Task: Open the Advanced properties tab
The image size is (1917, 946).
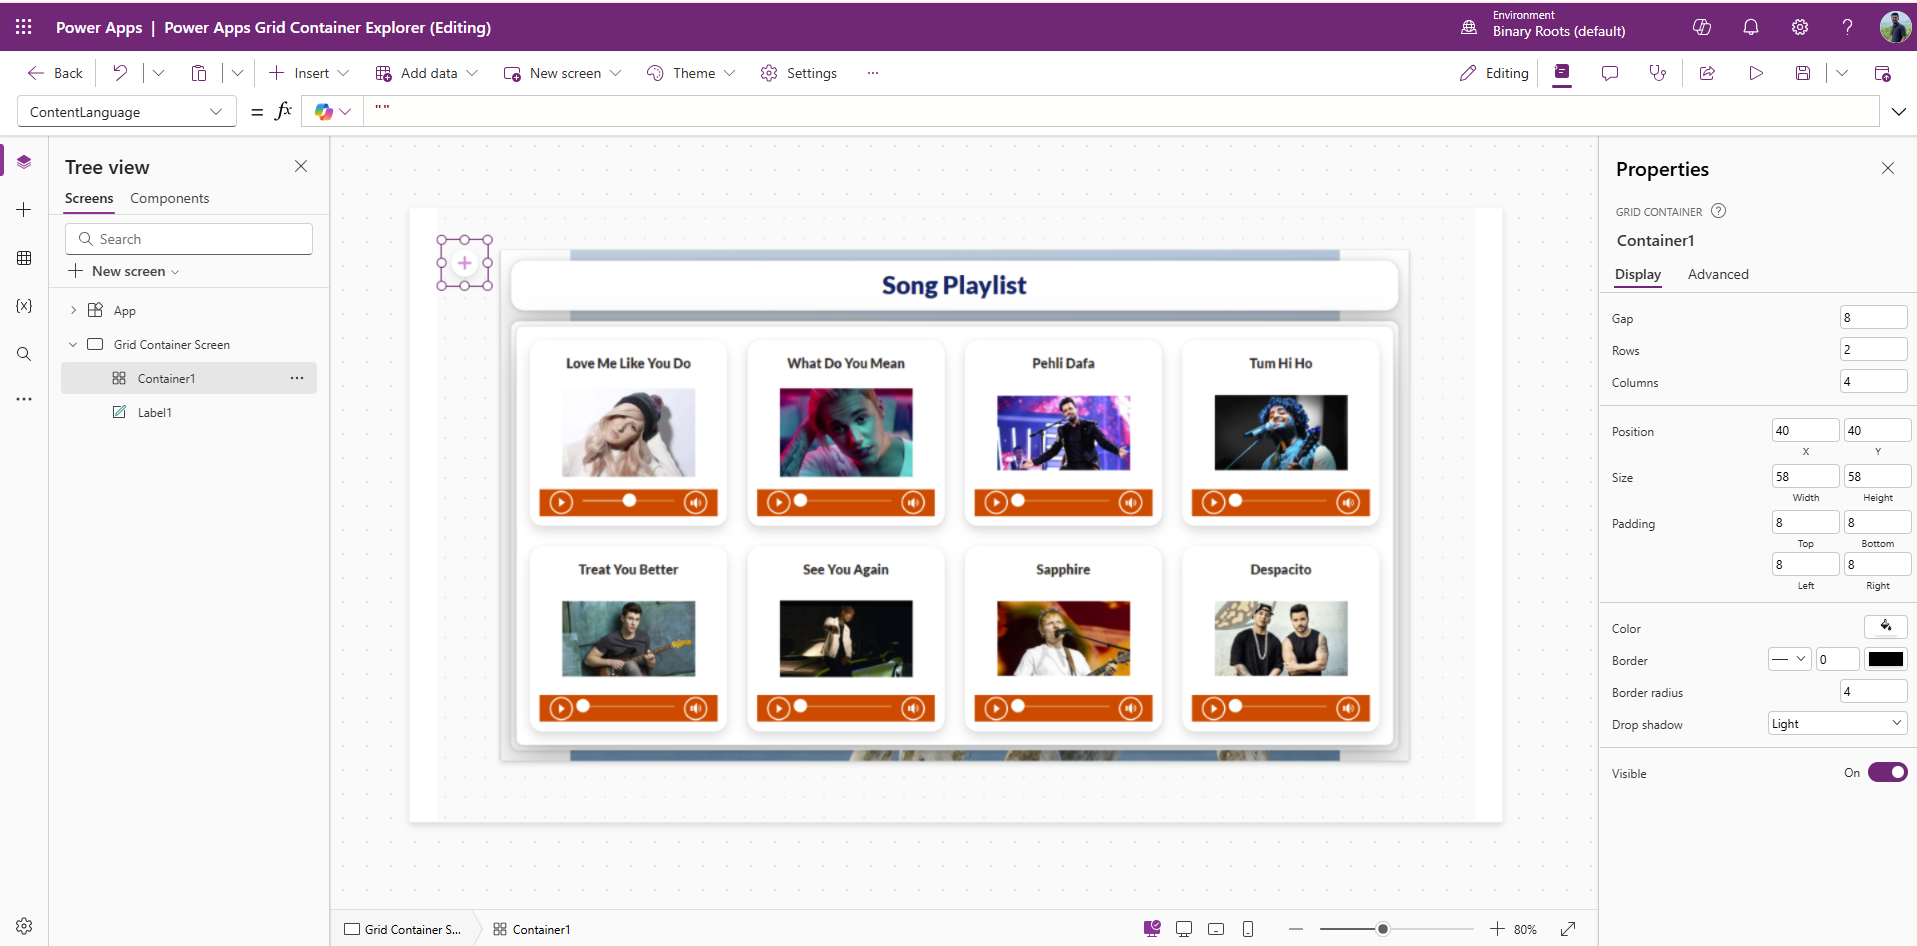Action: (x=1718, y=274)
